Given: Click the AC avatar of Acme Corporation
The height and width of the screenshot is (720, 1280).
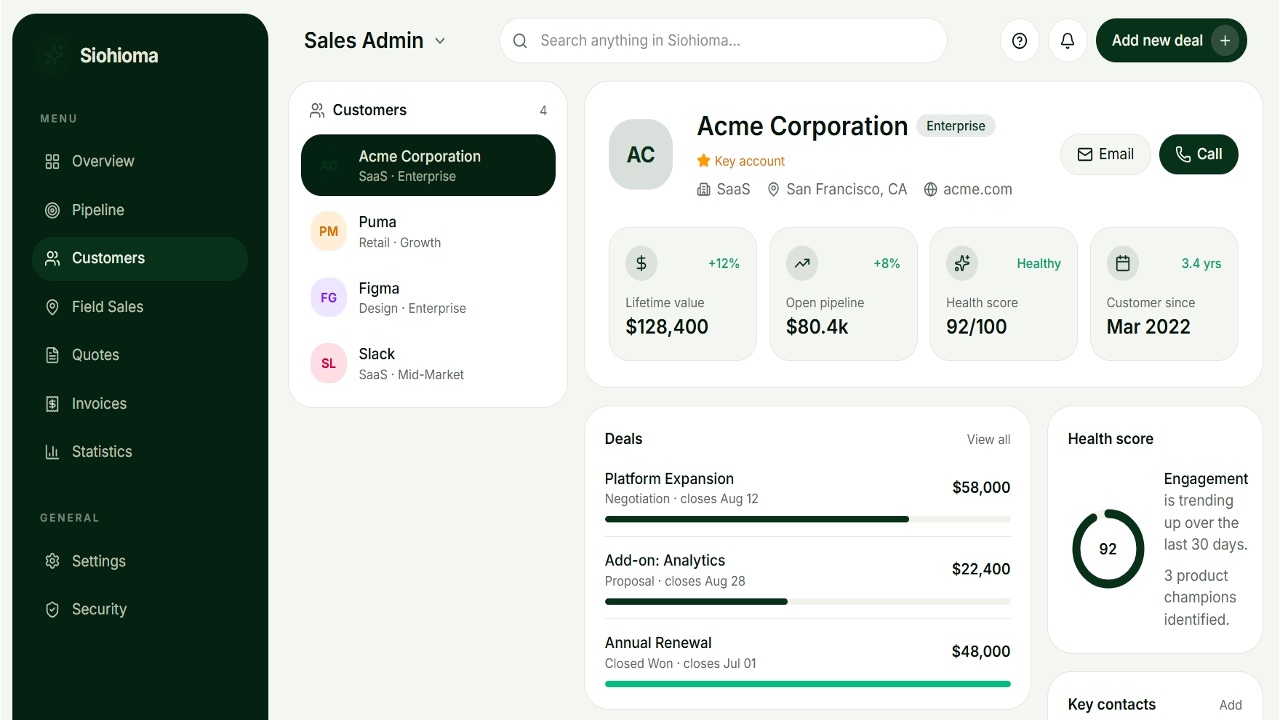Looking at the screenshot, I should click(641, 154).
